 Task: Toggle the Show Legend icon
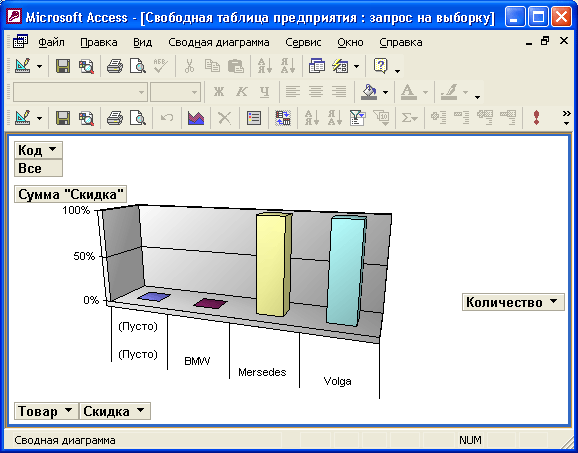[254, 118]
